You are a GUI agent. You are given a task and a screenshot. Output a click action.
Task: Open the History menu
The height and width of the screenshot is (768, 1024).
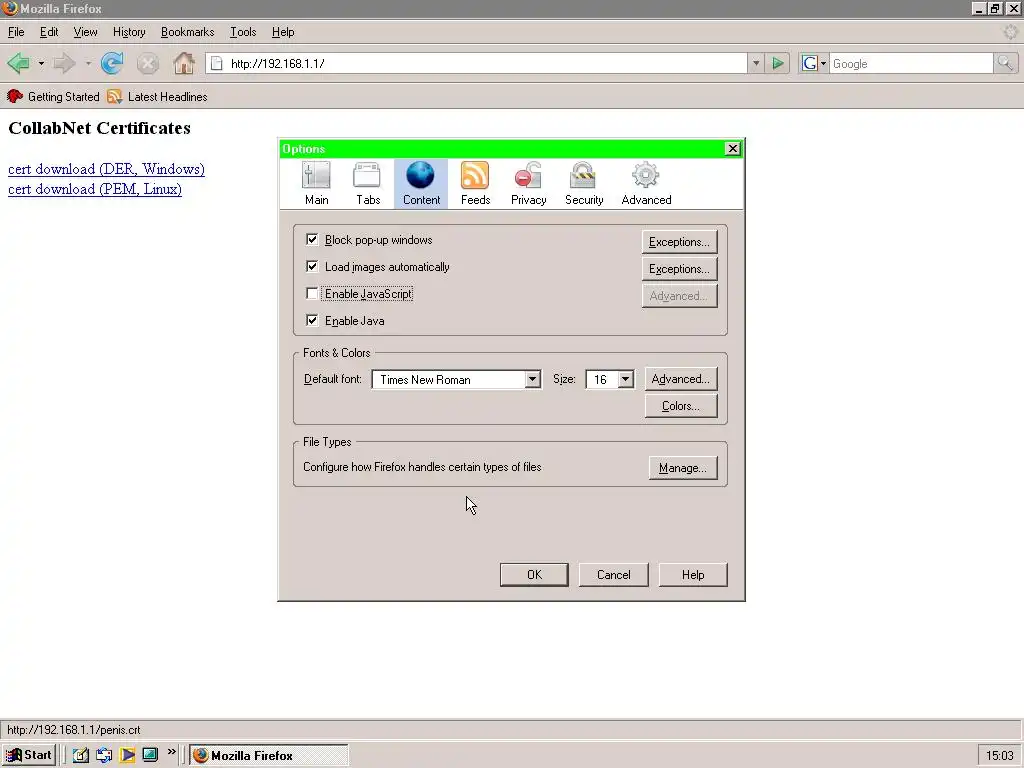129,32
